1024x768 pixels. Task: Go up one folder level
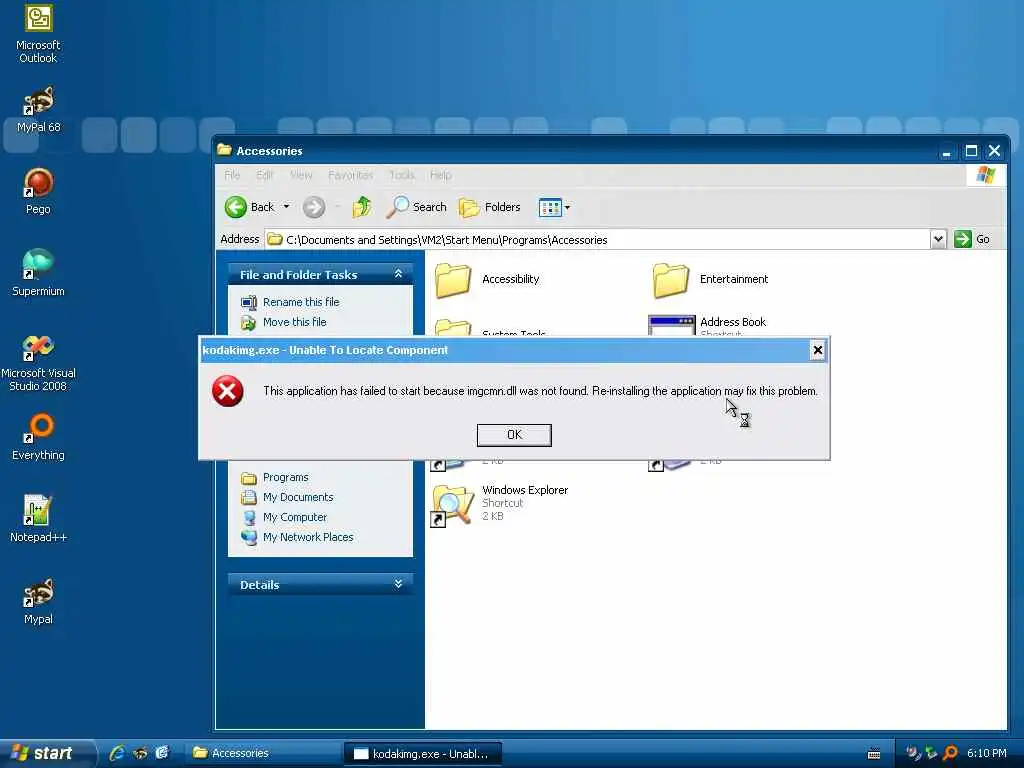pyautogui.click(x=361, y=207)
